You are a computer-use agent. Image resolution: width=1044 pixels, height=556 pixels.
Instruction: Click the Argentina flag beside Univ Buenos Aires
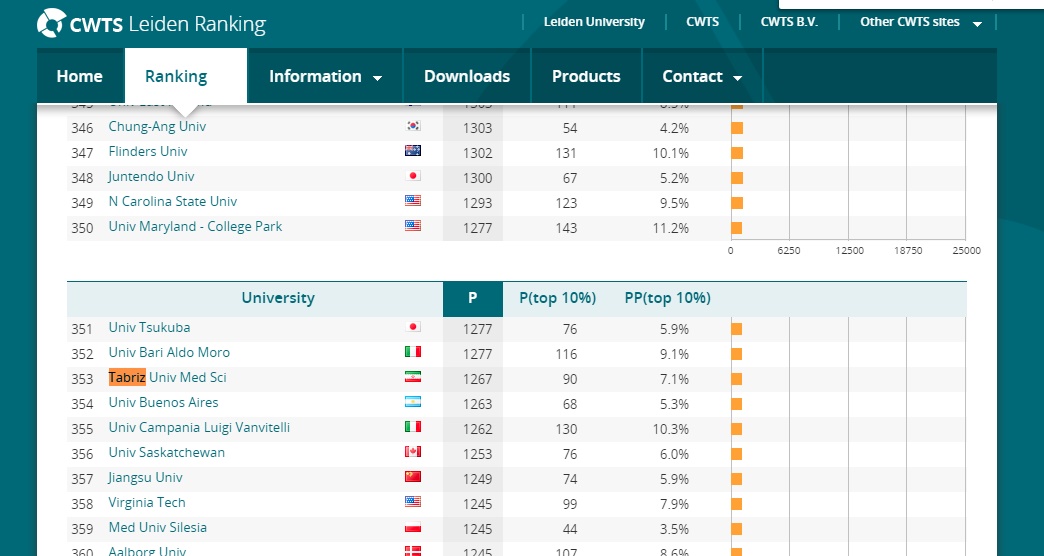click(x=412, y=403)
